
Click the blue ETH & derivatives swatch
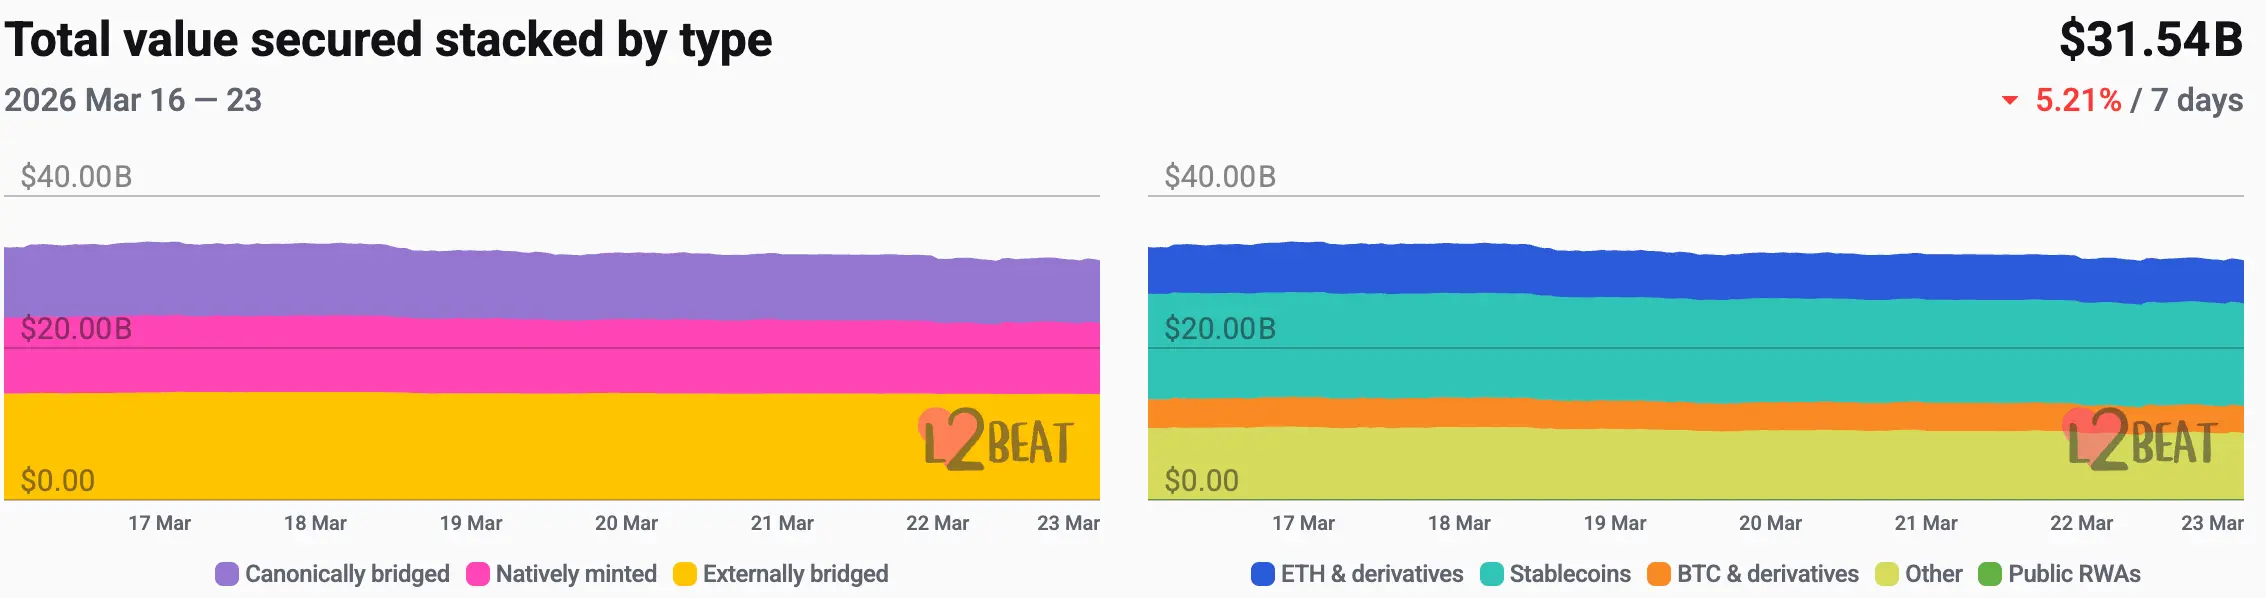1263,574
